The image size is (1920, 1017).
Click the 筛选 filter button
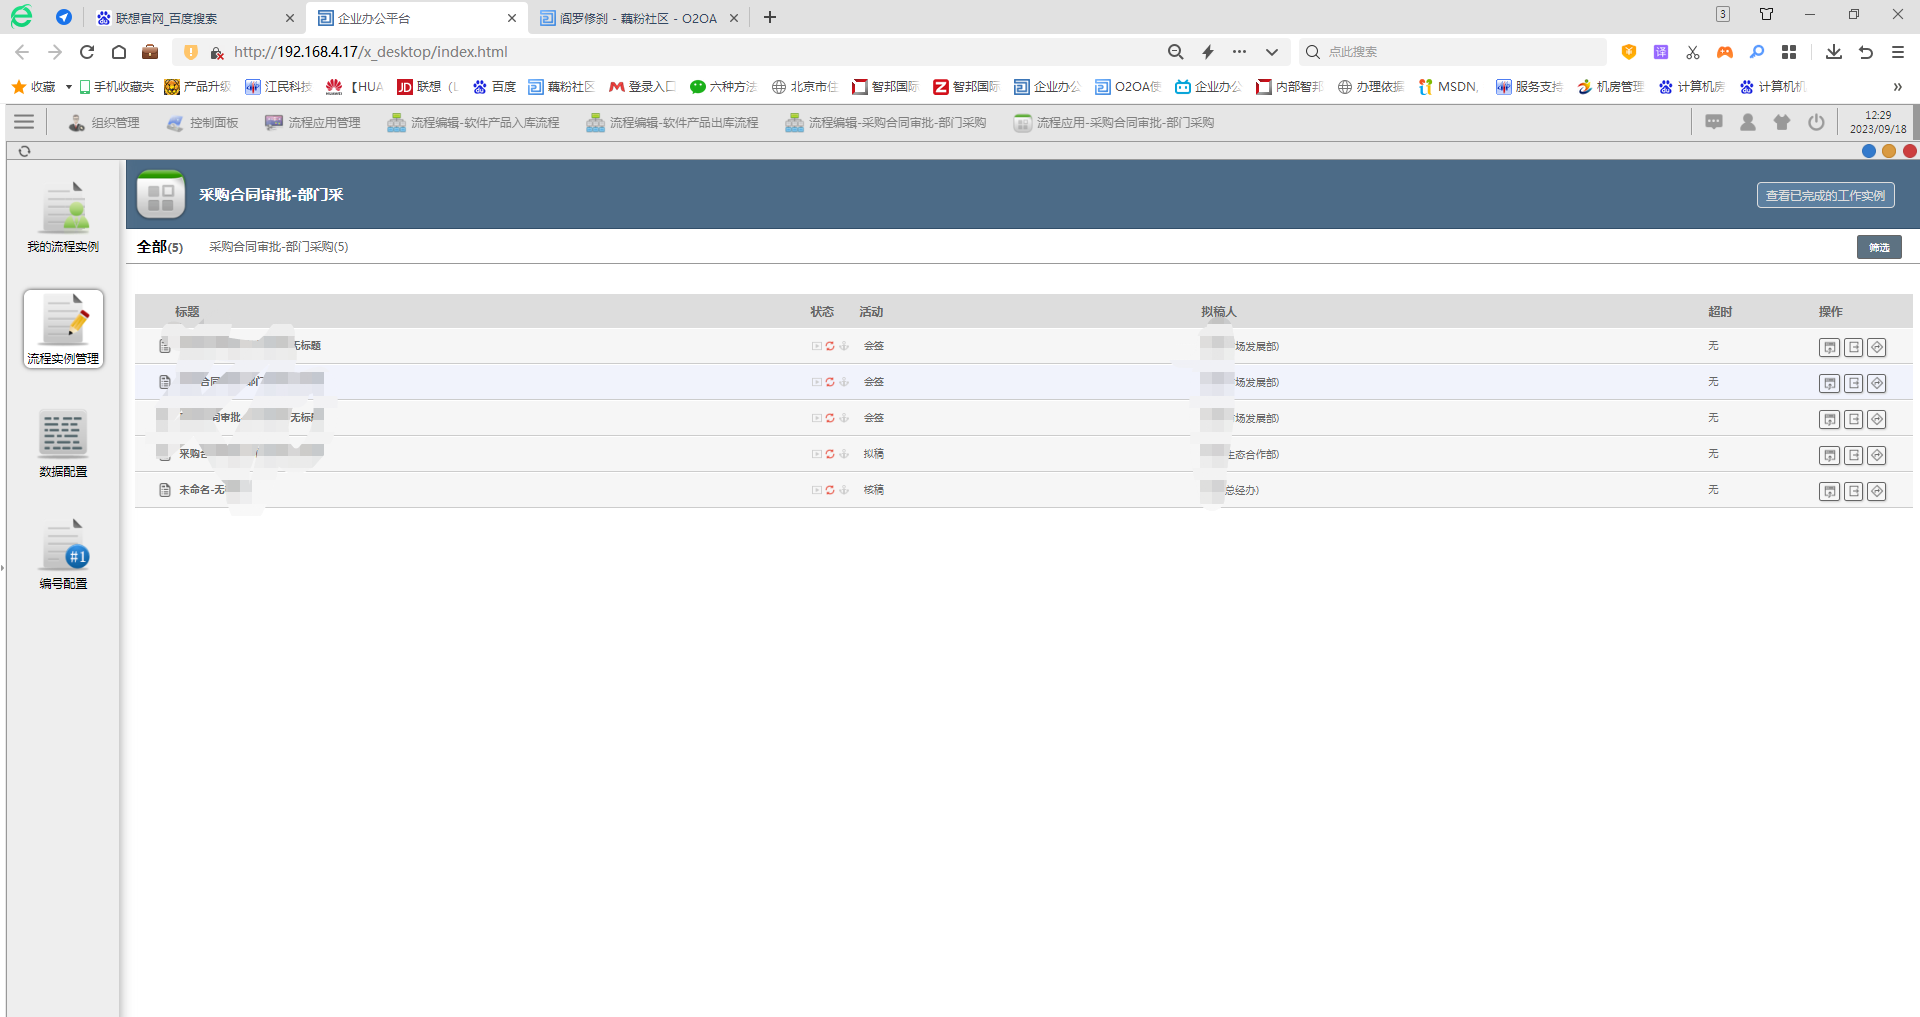tap(1879, 247)
